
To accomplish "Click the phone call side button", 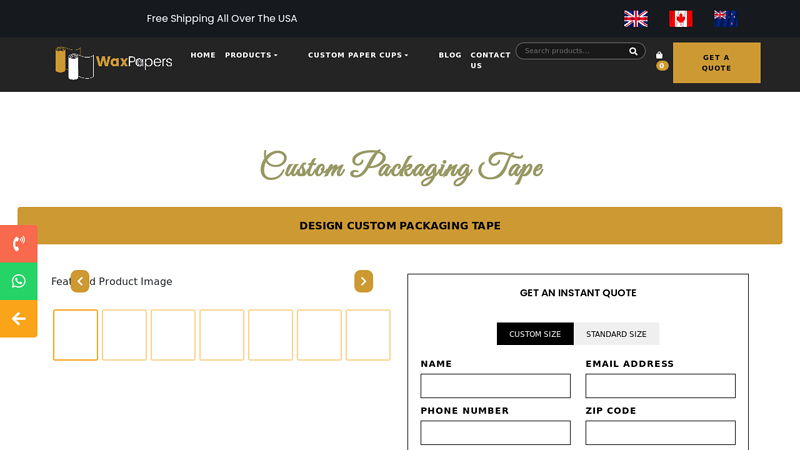I will [19, 243].
